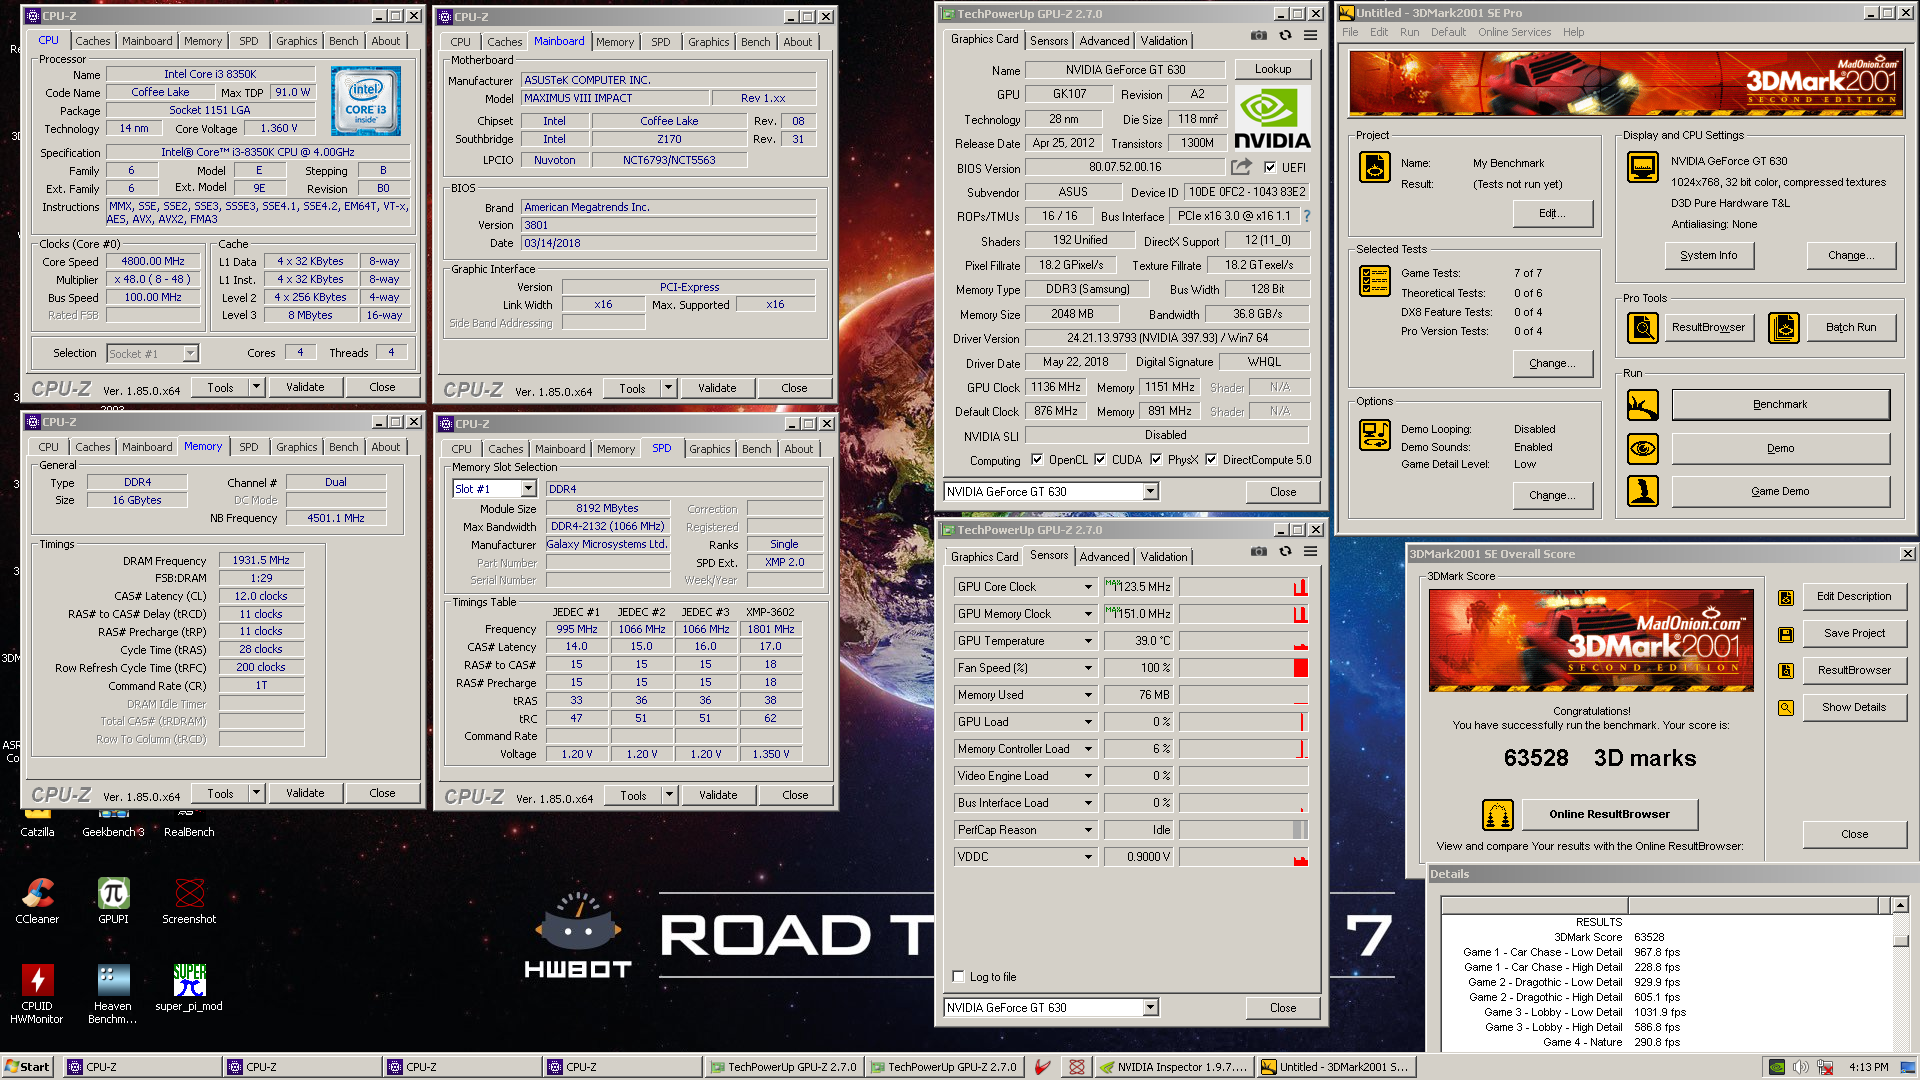Click the BIOS share/export icon in GPU-Z

coord(1241,167)
